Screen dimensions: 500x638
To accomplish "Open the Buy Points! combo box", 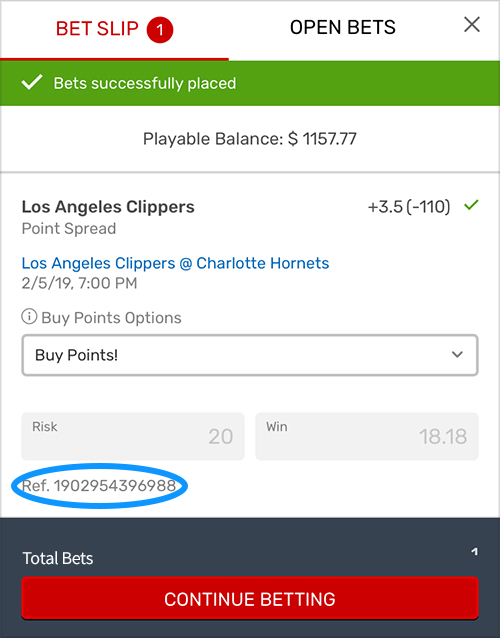I will coord(250,355).
